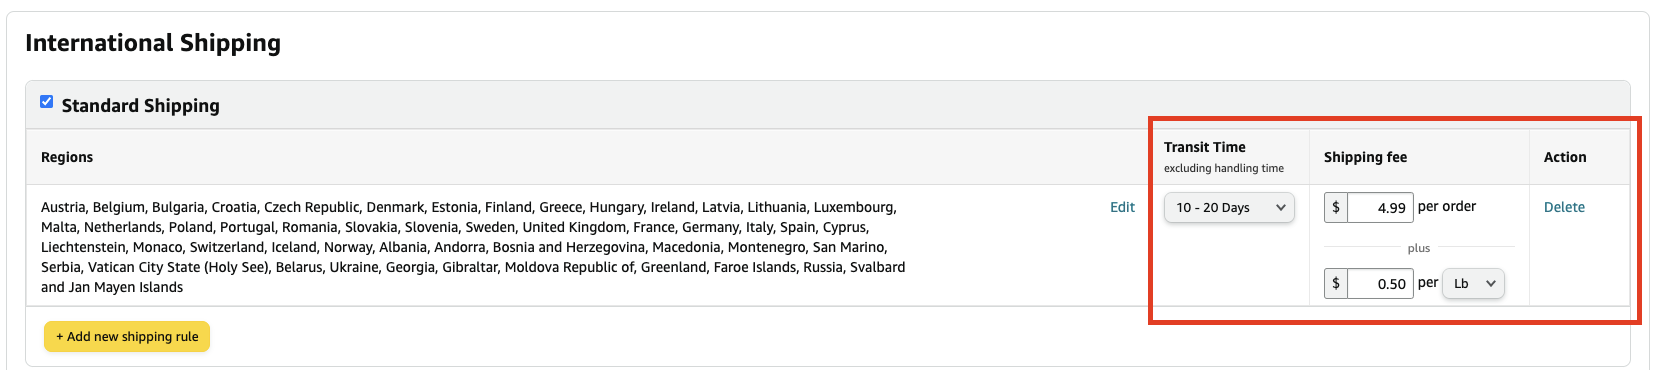Click the Shipping fee column header

[x=1365, y=157]
